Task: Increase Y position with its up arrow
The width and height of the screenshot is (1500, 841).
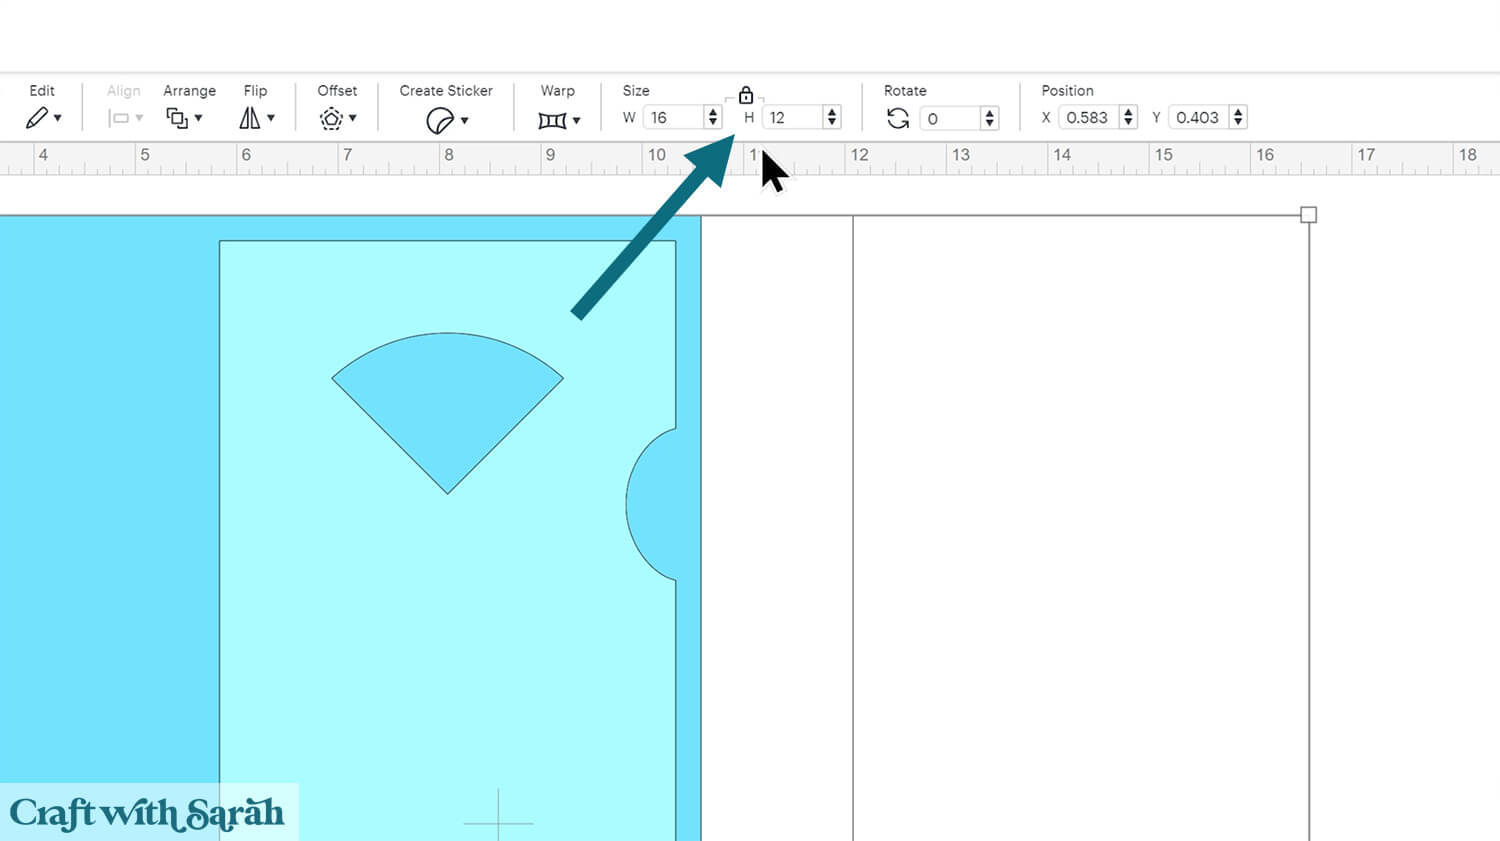Action: [x=1238, y=112]
